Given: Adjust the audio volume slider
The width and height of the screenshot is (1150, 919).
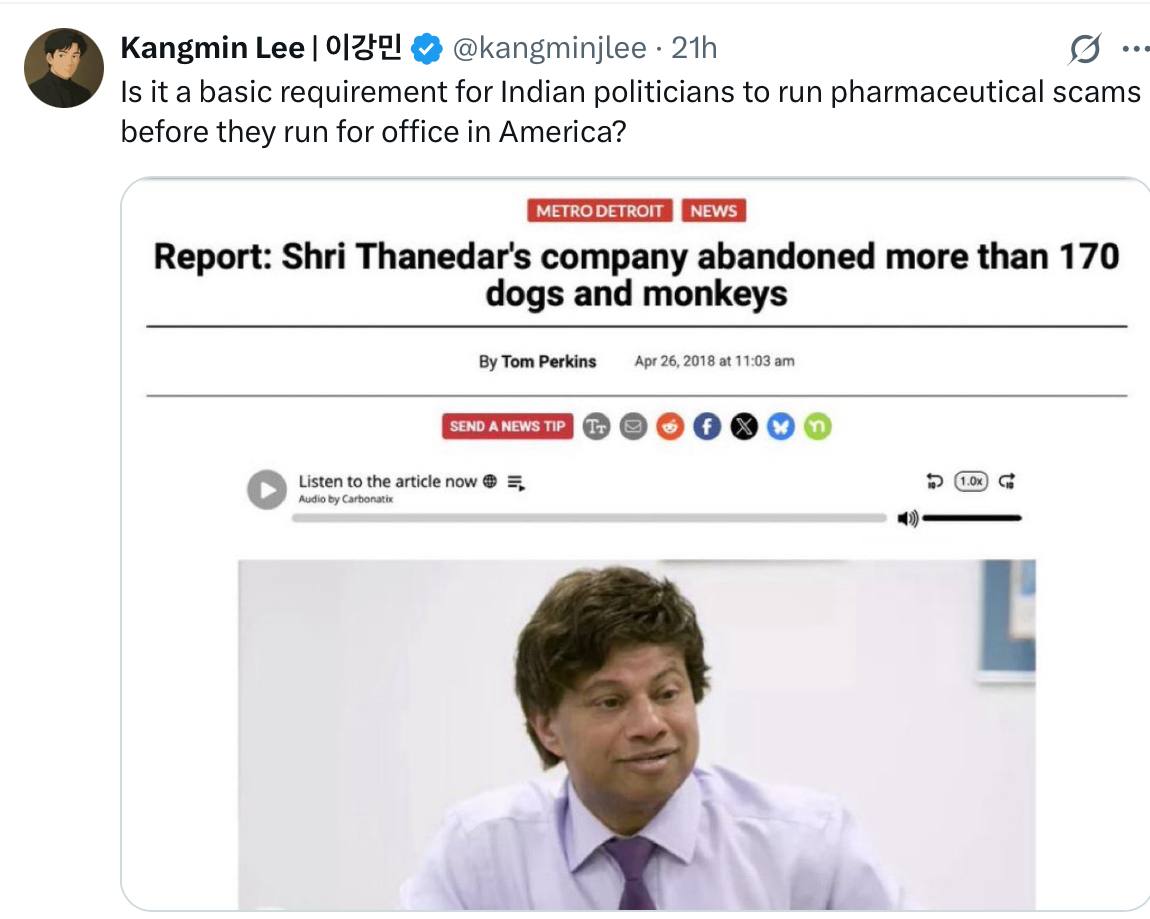Looking at the screenshot, I should click(x=972, y=519).
